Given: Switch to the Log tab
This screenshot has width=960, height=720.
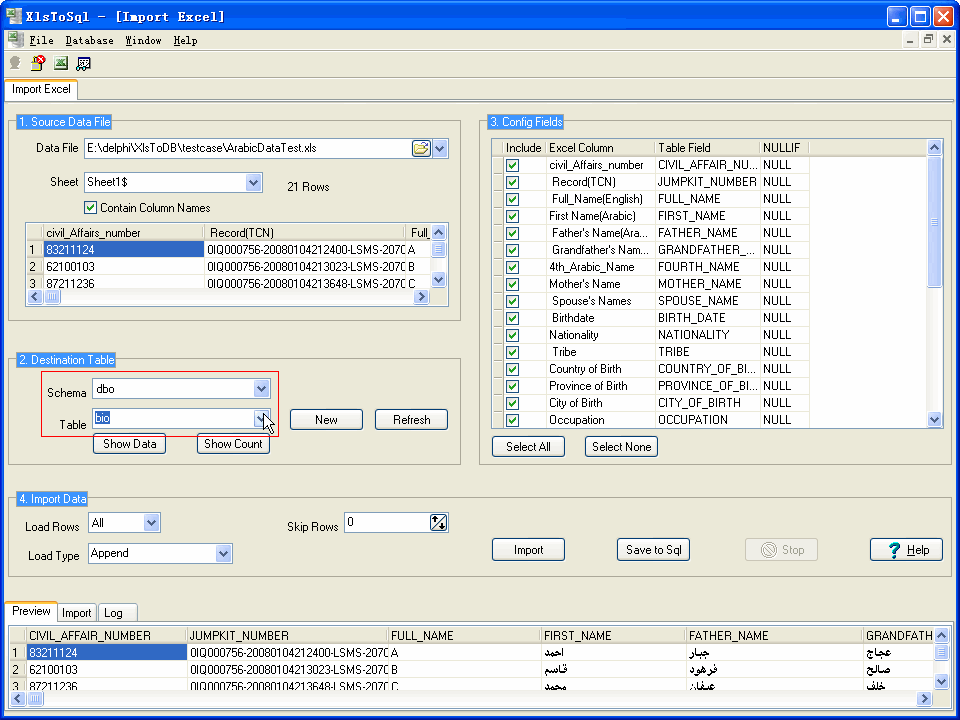Looking at the screenshot, I should click(113, 612).
